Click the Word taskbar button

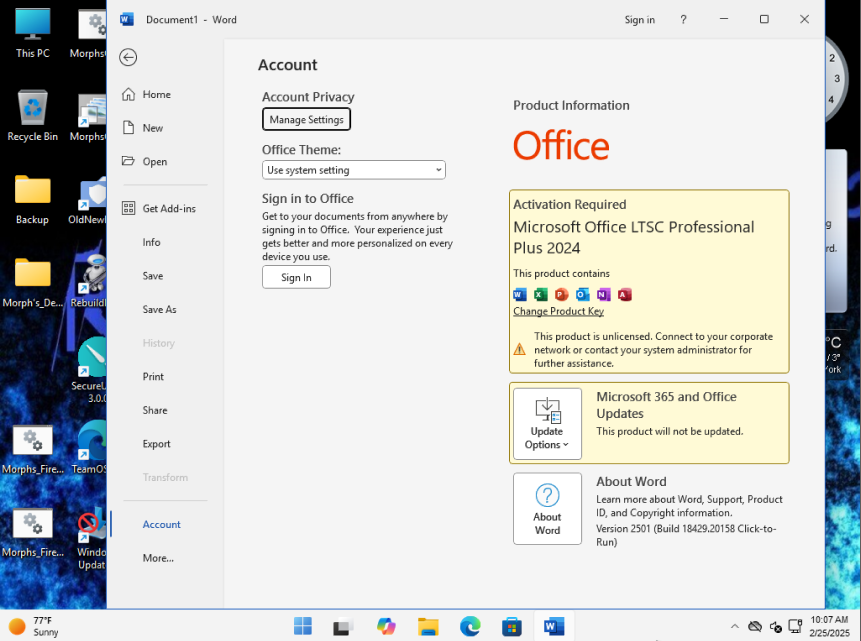(554, 626)
